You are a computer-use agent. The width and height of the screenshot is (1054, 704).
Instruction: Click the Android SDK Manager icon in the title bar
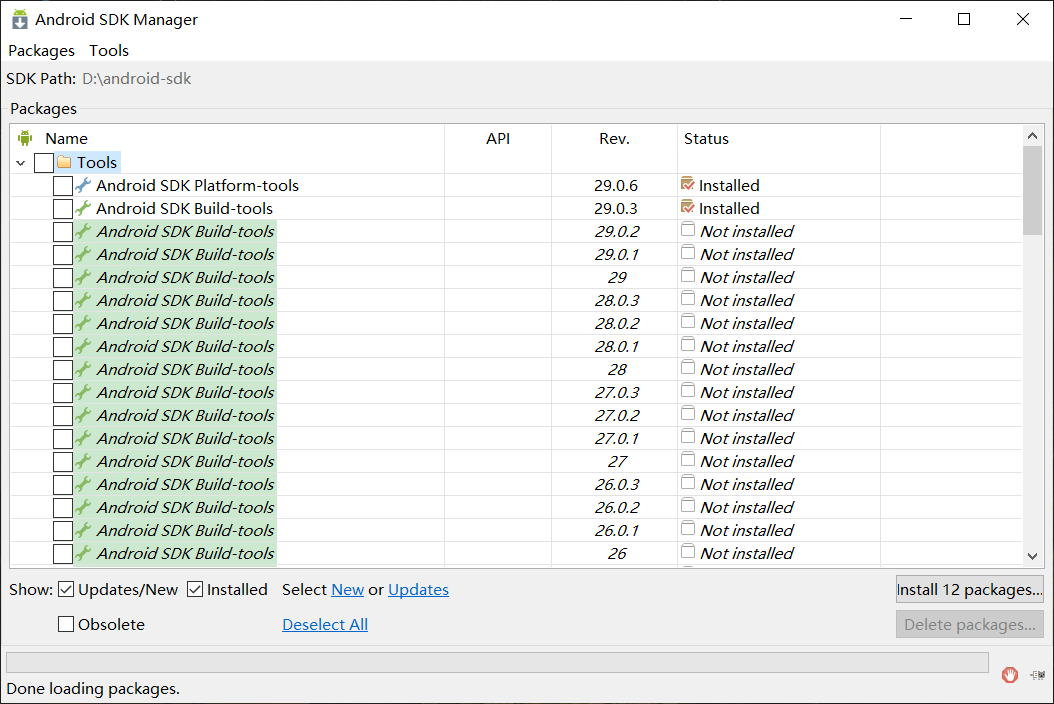click(x=18, y=18)
